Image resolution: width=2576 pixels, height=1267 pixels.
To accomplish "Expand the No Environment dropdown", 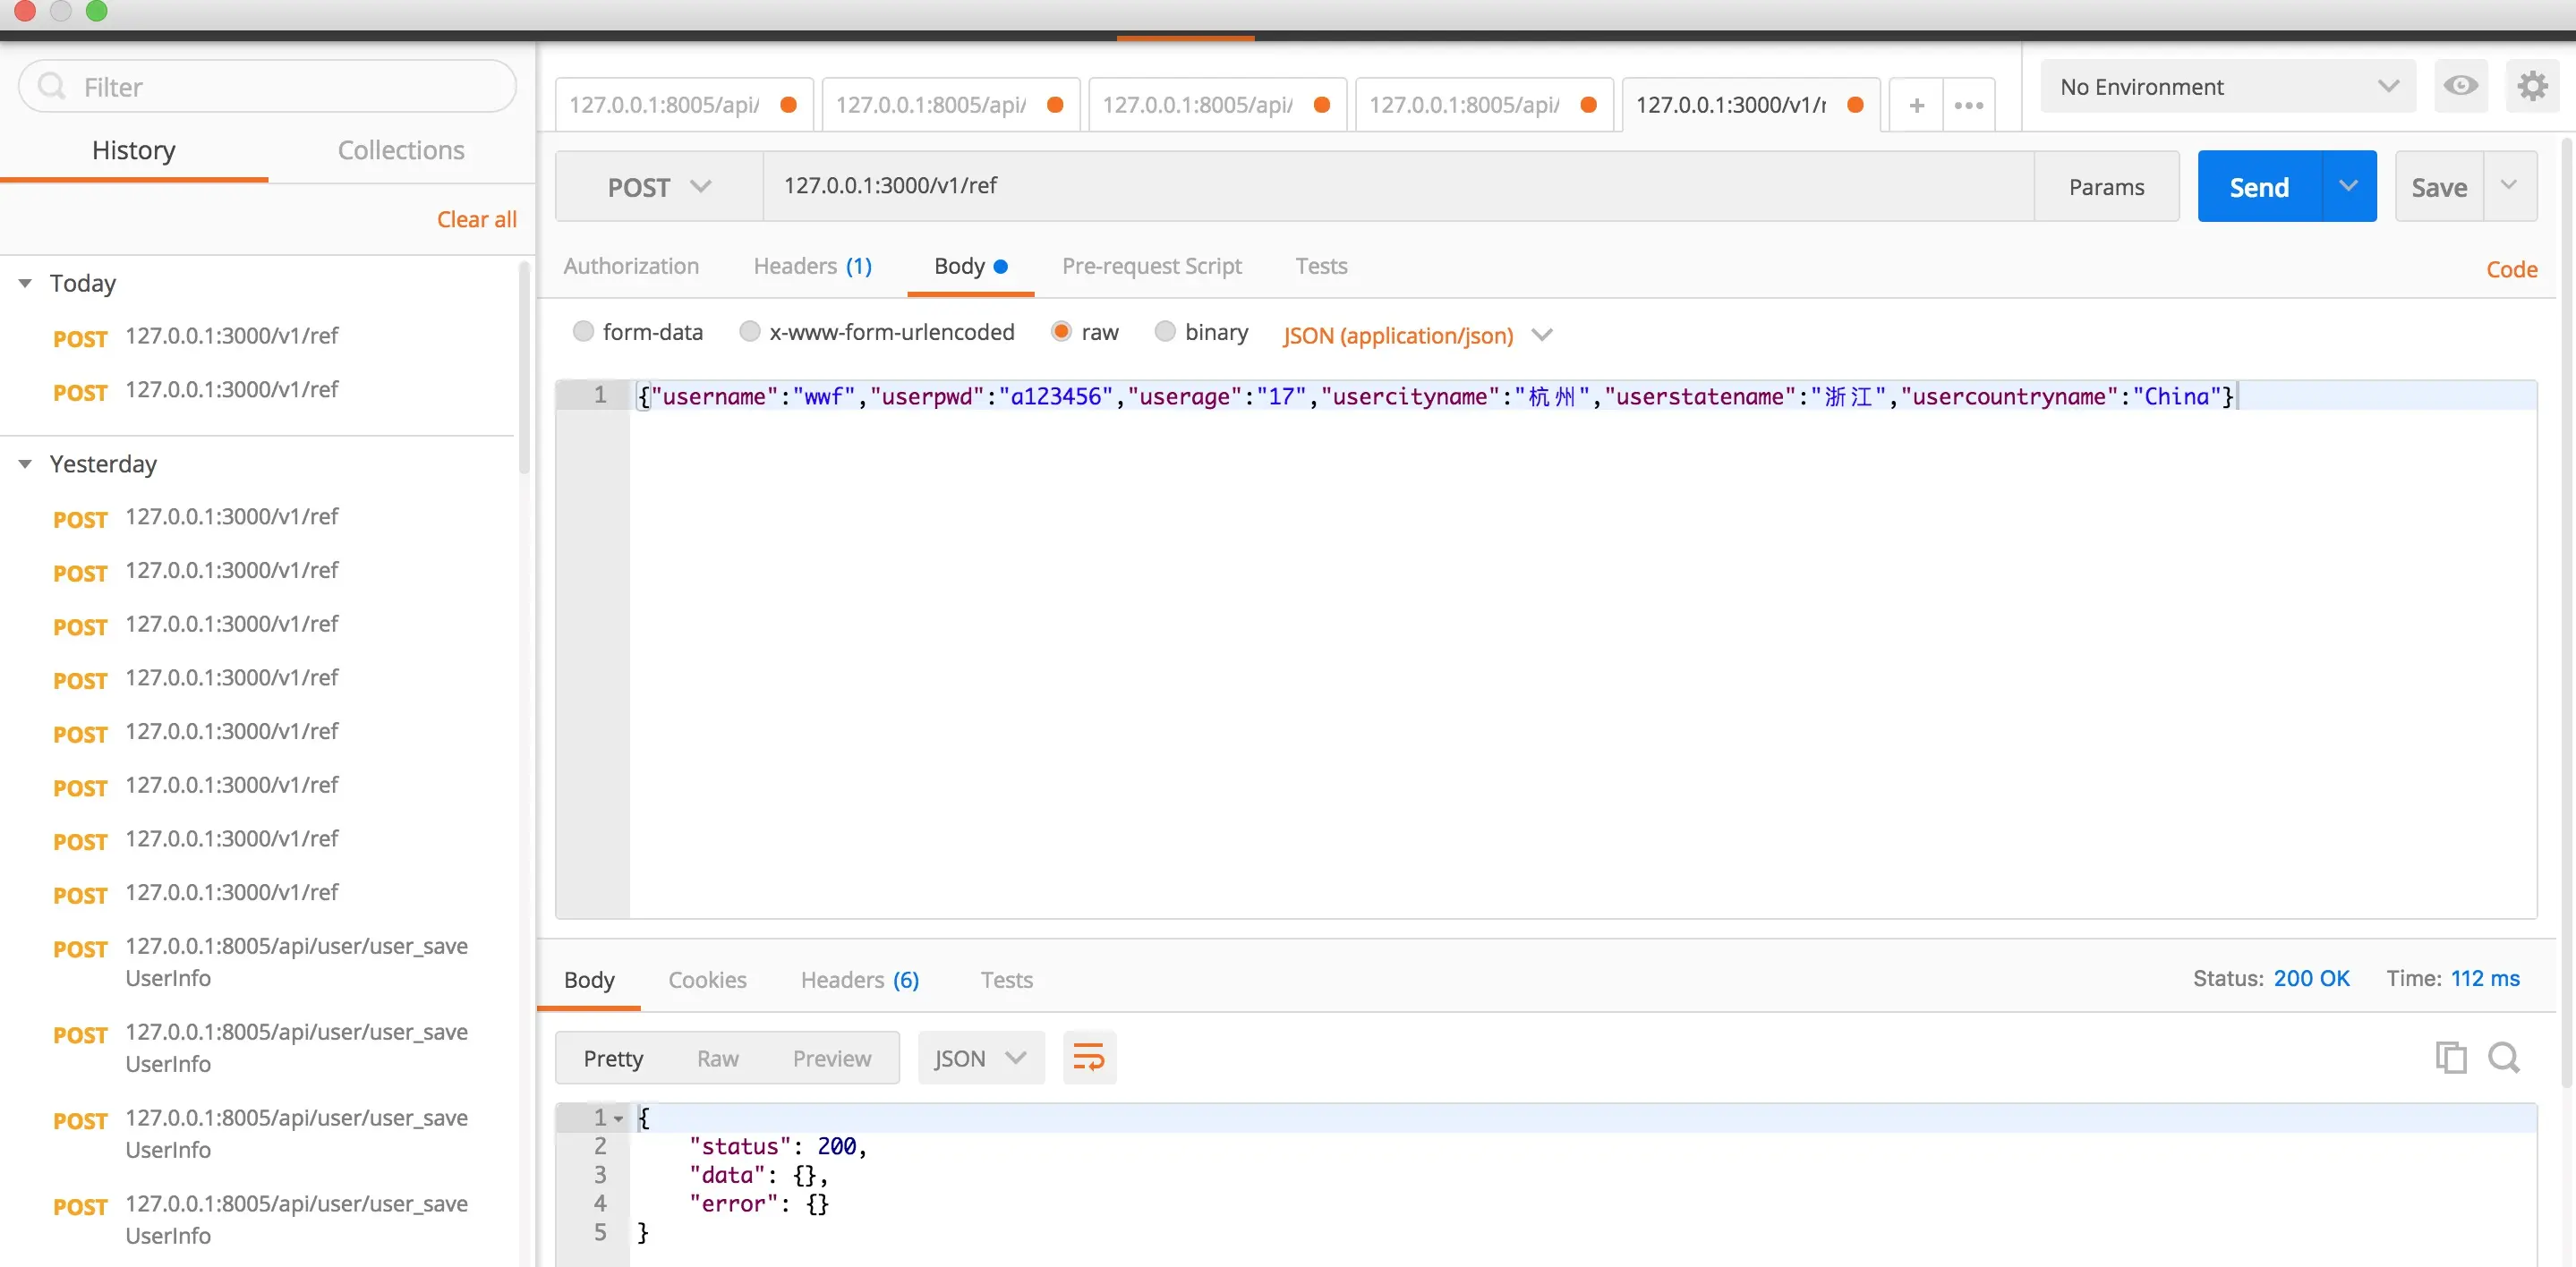I will pos(2226,87).
